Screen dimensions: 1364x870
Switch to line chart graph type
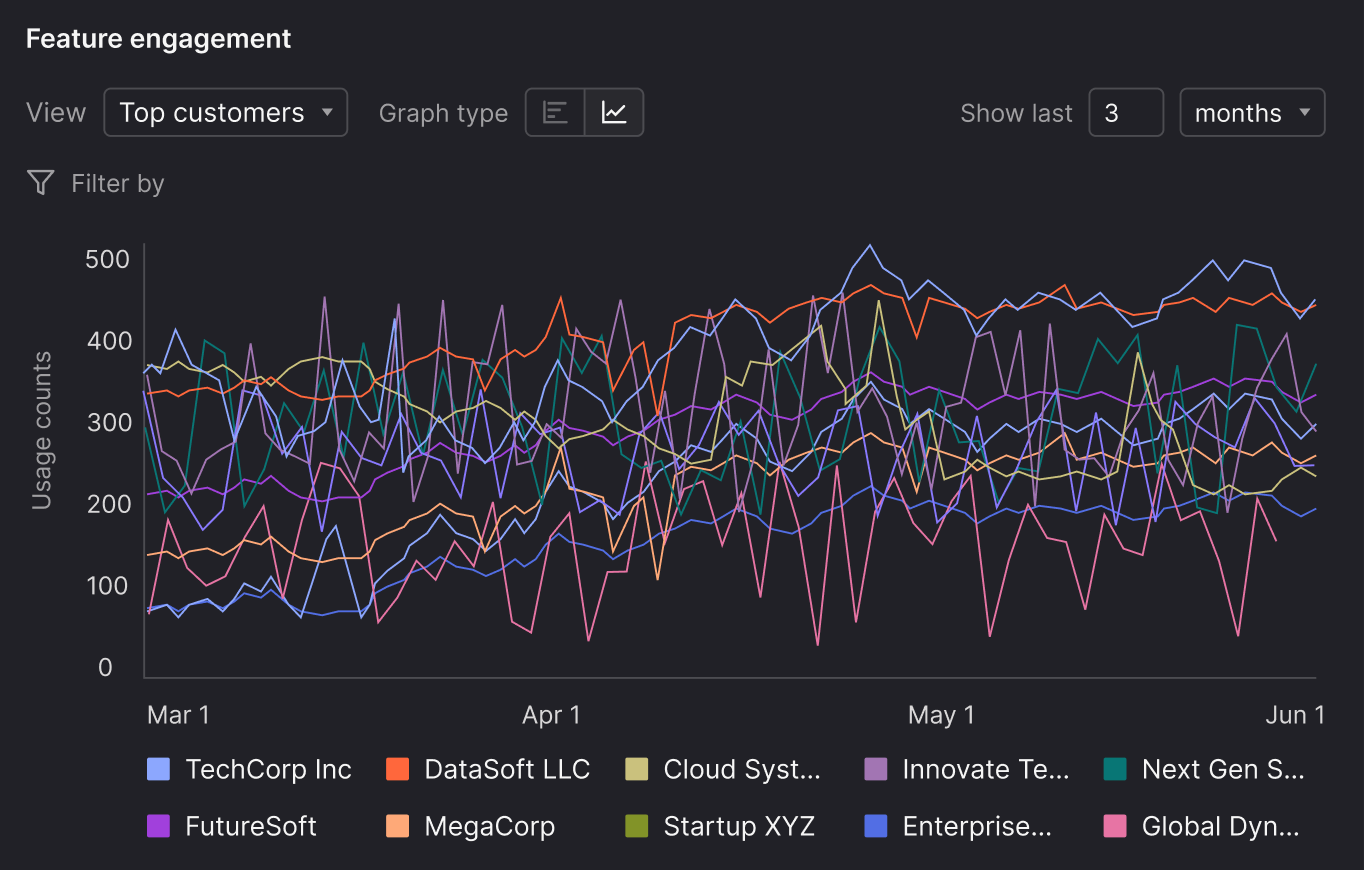(614, 112)
